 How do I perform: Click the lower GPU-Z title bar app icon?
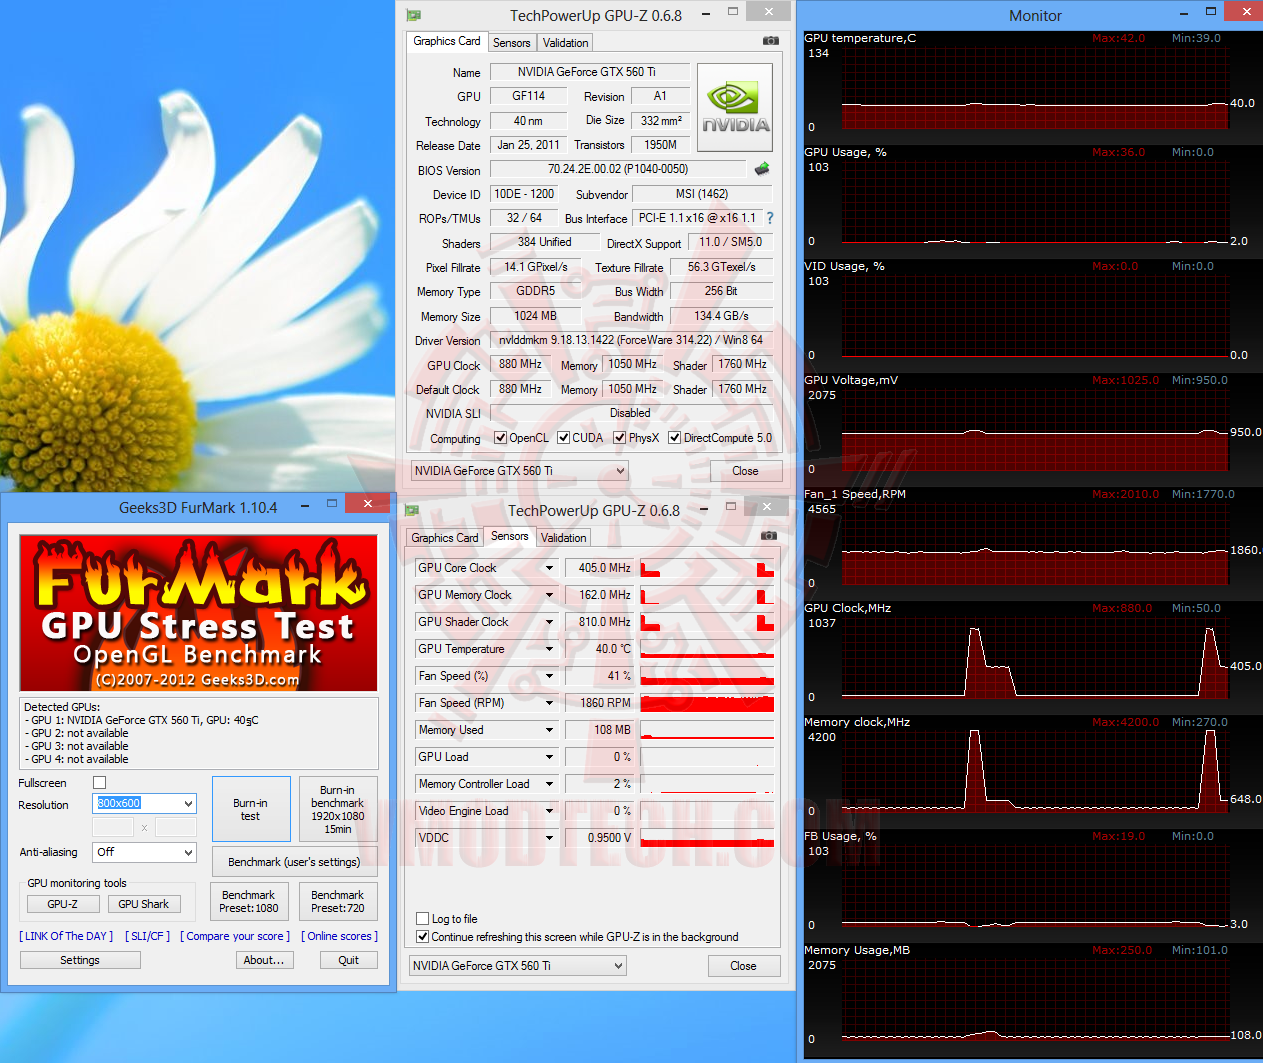(x=411, y=511)
